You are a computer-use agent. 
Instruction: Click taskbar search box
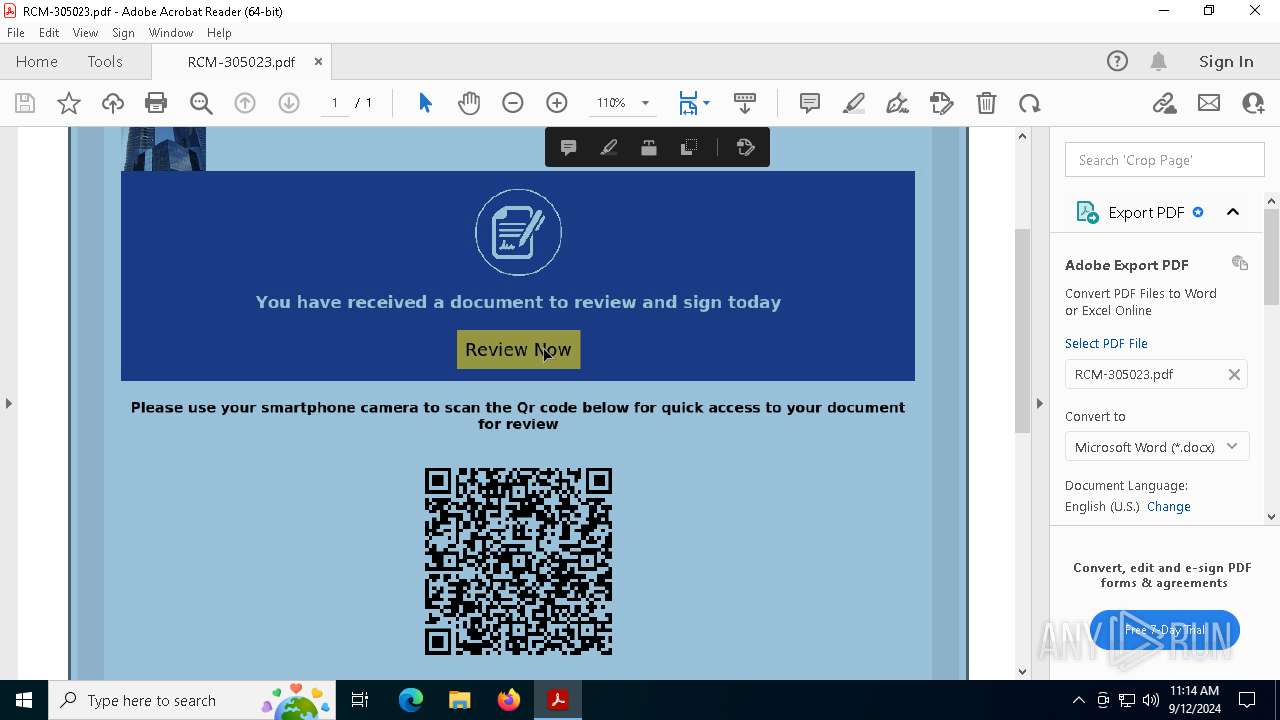tap(192, 700)
